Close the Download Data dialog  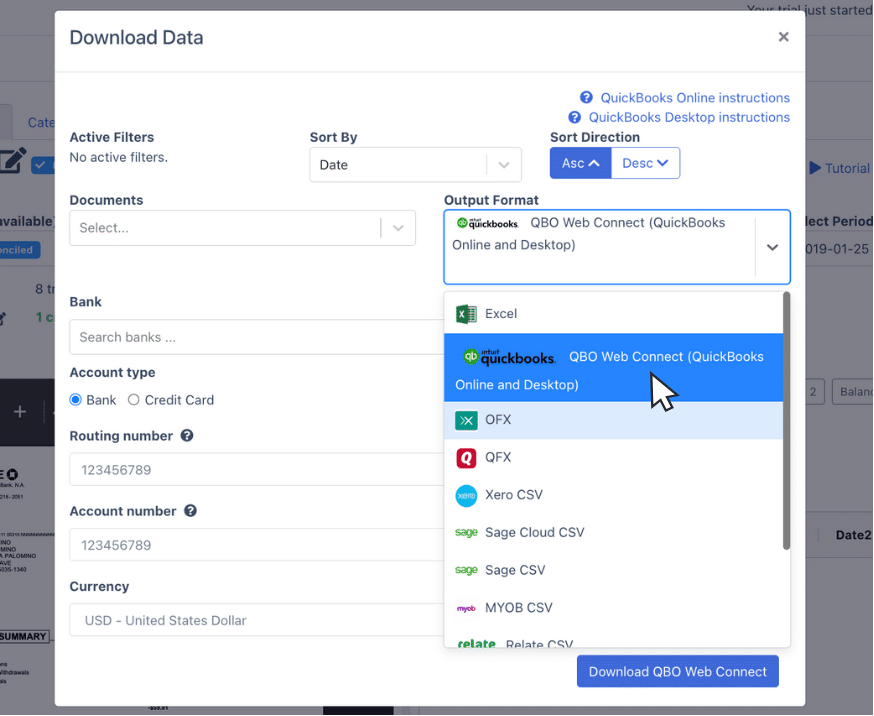pos(783,37)
